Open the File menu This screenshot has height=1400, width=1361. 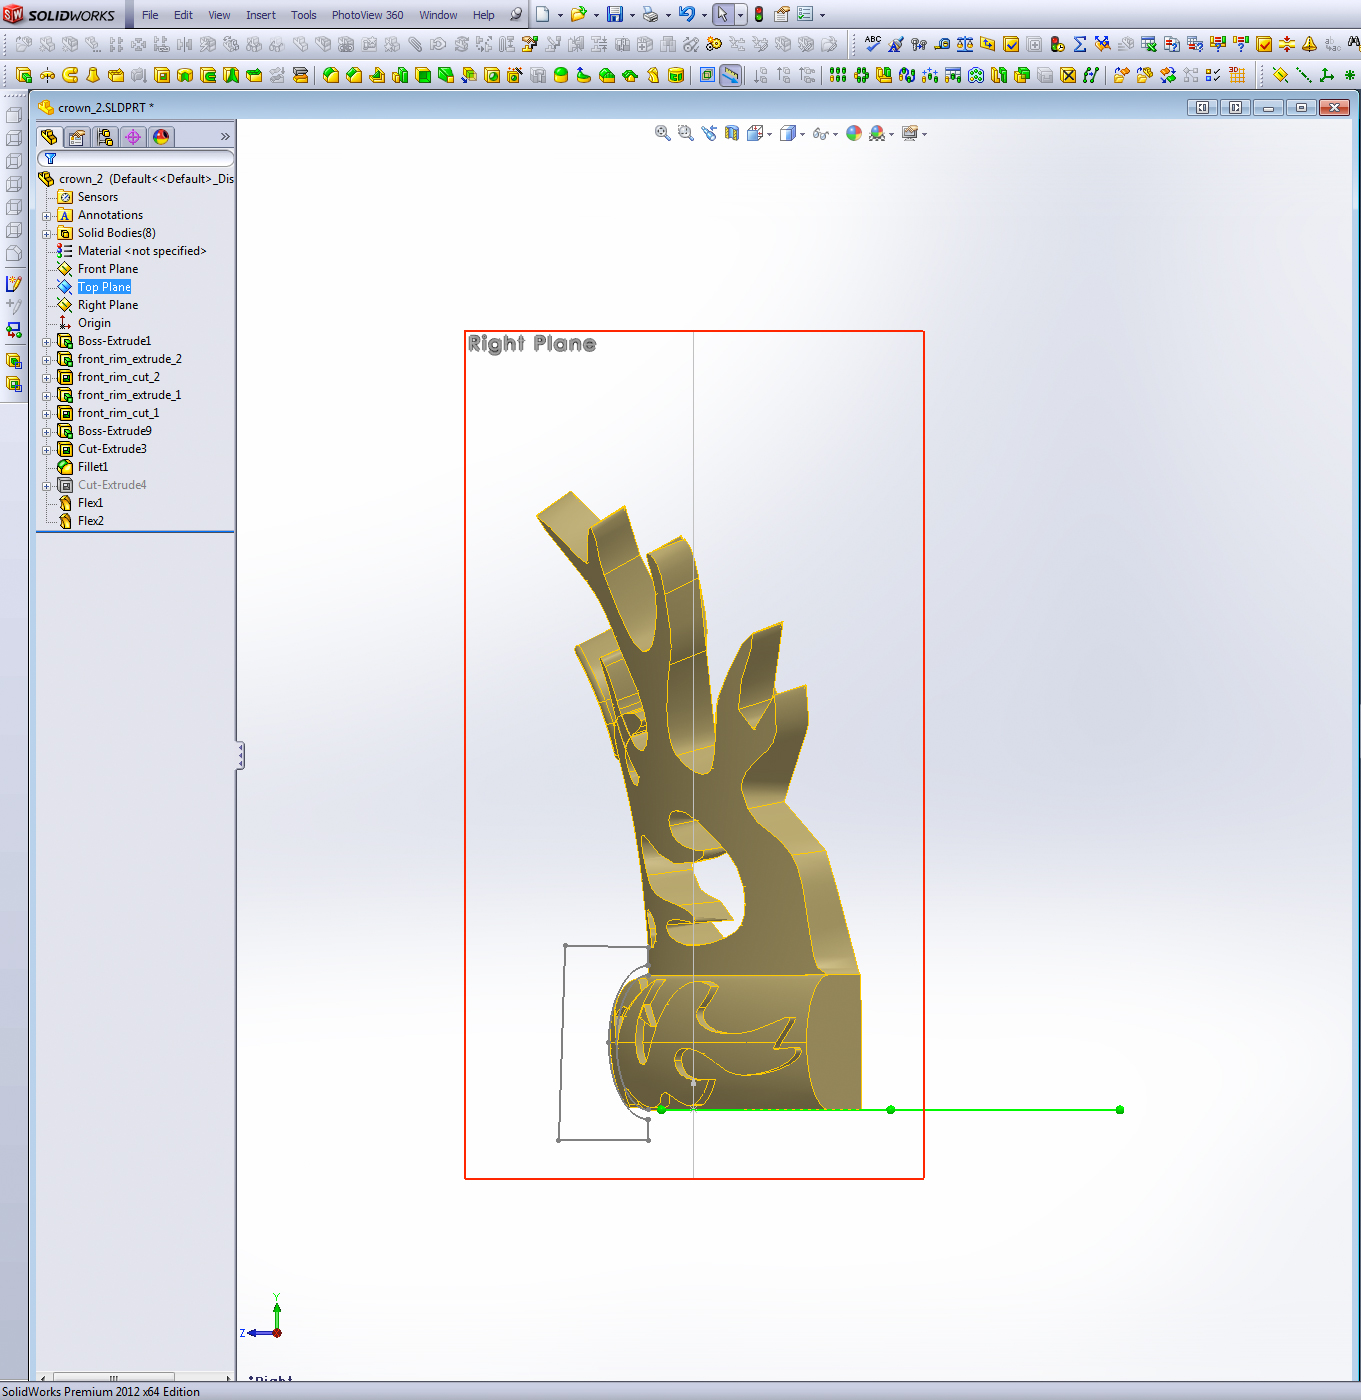click(x=150, y=15)
